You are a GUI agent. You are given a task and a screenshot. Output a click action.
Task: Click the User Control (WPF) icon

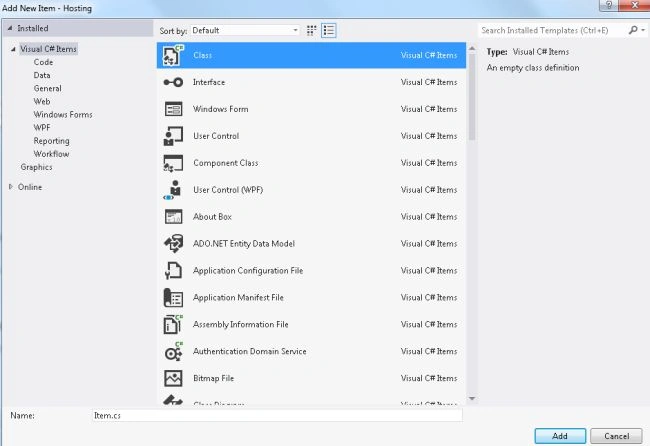coord(173,190)
